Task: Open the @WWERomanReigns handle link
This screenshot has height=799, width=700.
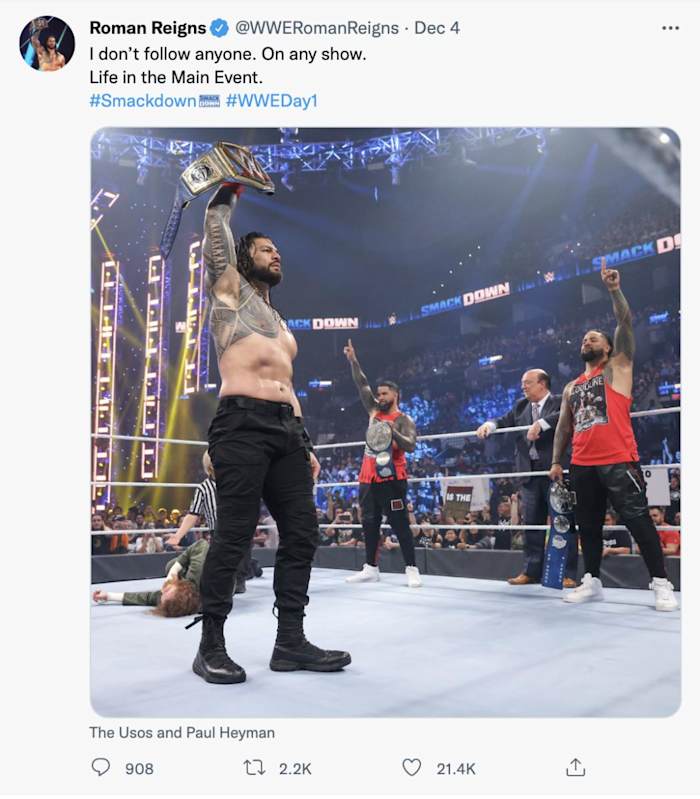Action: tap(316, 28)
